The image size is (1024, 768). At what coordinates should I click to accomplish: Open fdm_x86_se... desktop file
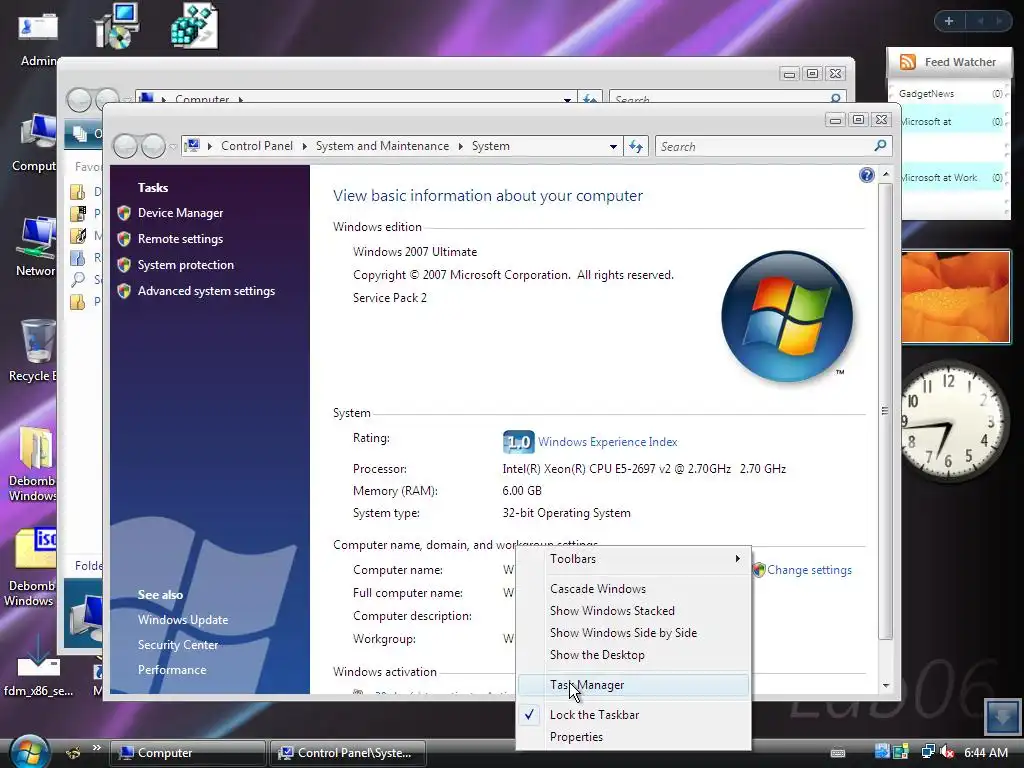pos(38,666)
